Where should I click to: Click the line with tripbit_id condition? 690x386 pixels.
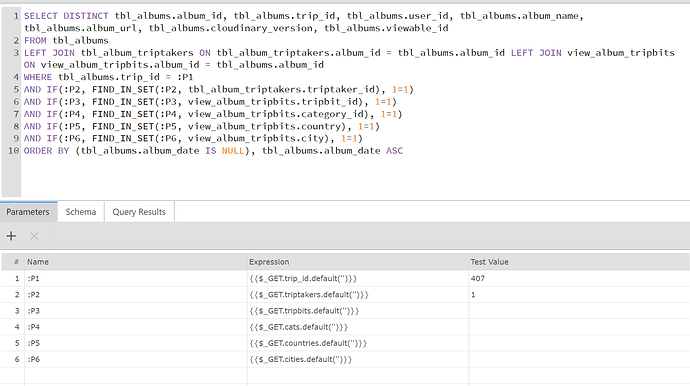coord(210,102)
